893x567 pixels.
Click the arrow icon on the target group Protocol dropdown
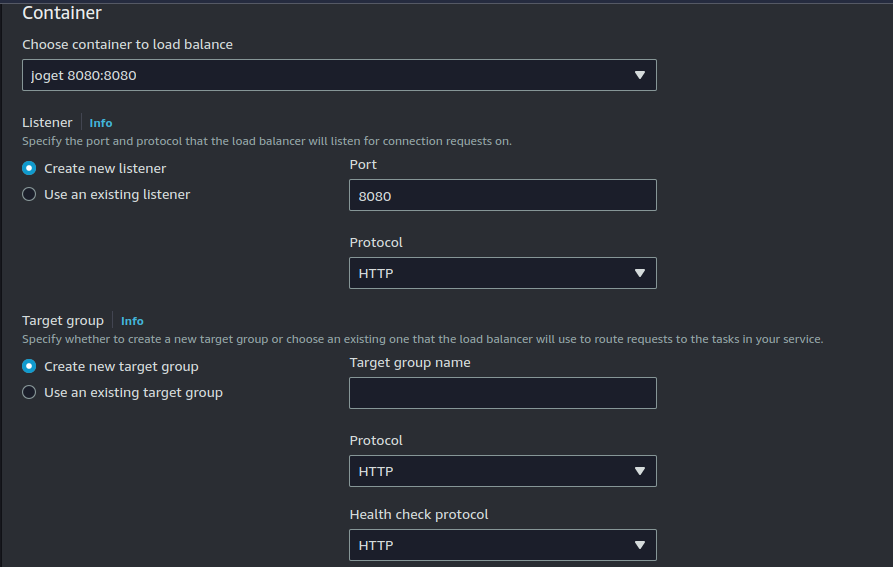click(x=640, y=471)
